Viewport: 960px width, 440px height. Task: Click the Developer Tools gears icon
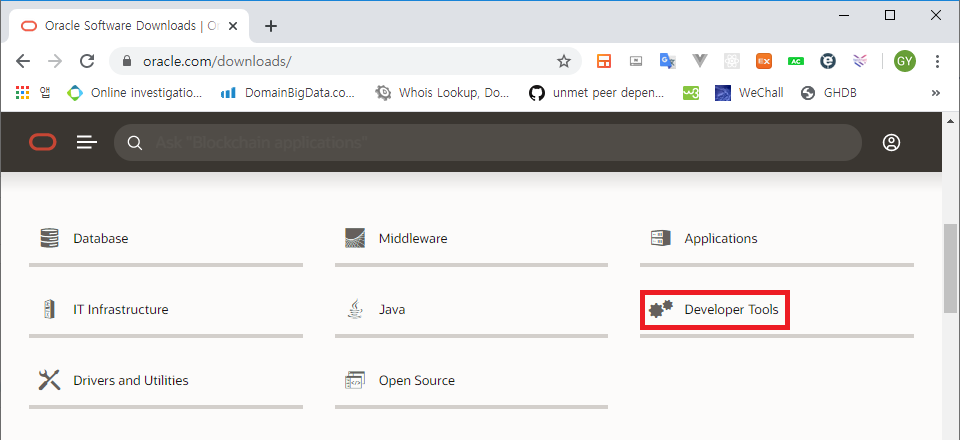pyautogui.click(x=661, y=309)
